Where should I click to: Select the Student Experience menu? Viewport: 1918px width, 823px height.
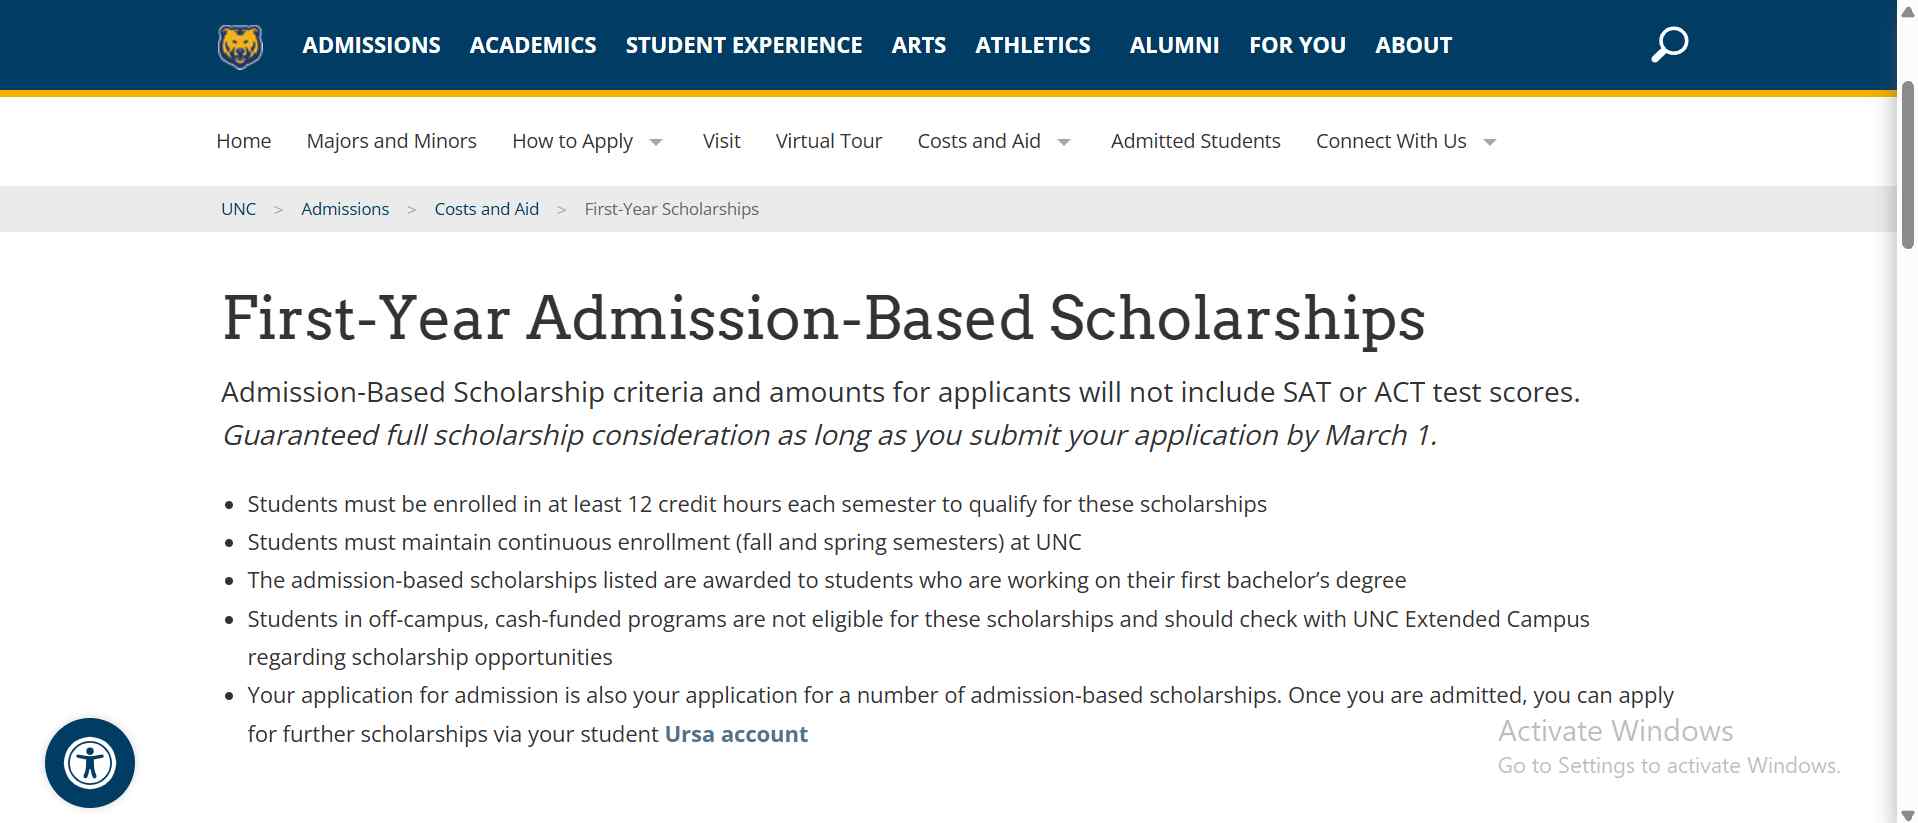(x=743, y=44)
